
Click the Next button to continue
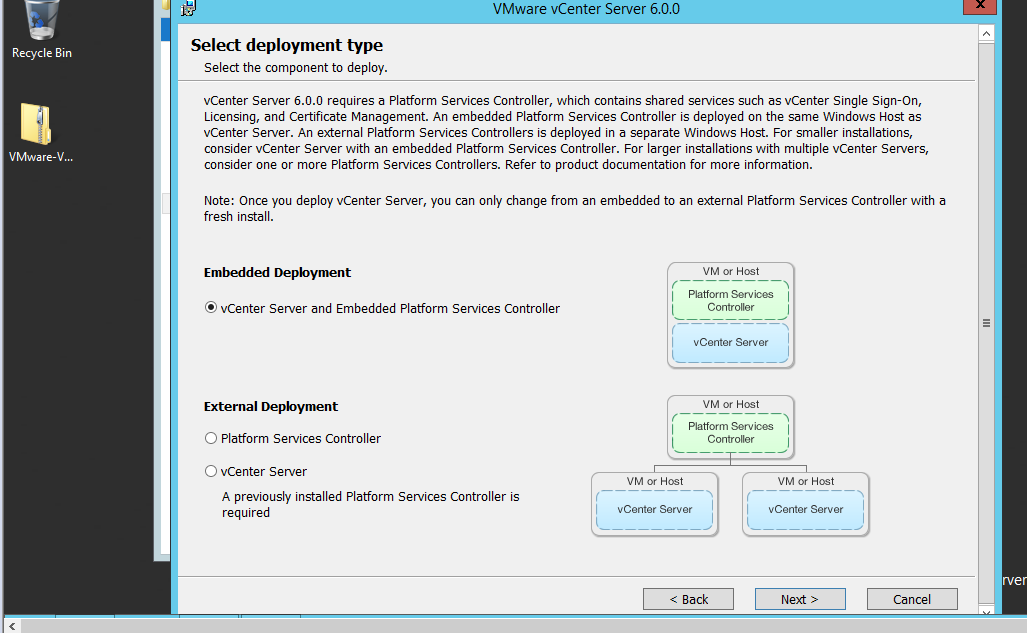[799, 598]
